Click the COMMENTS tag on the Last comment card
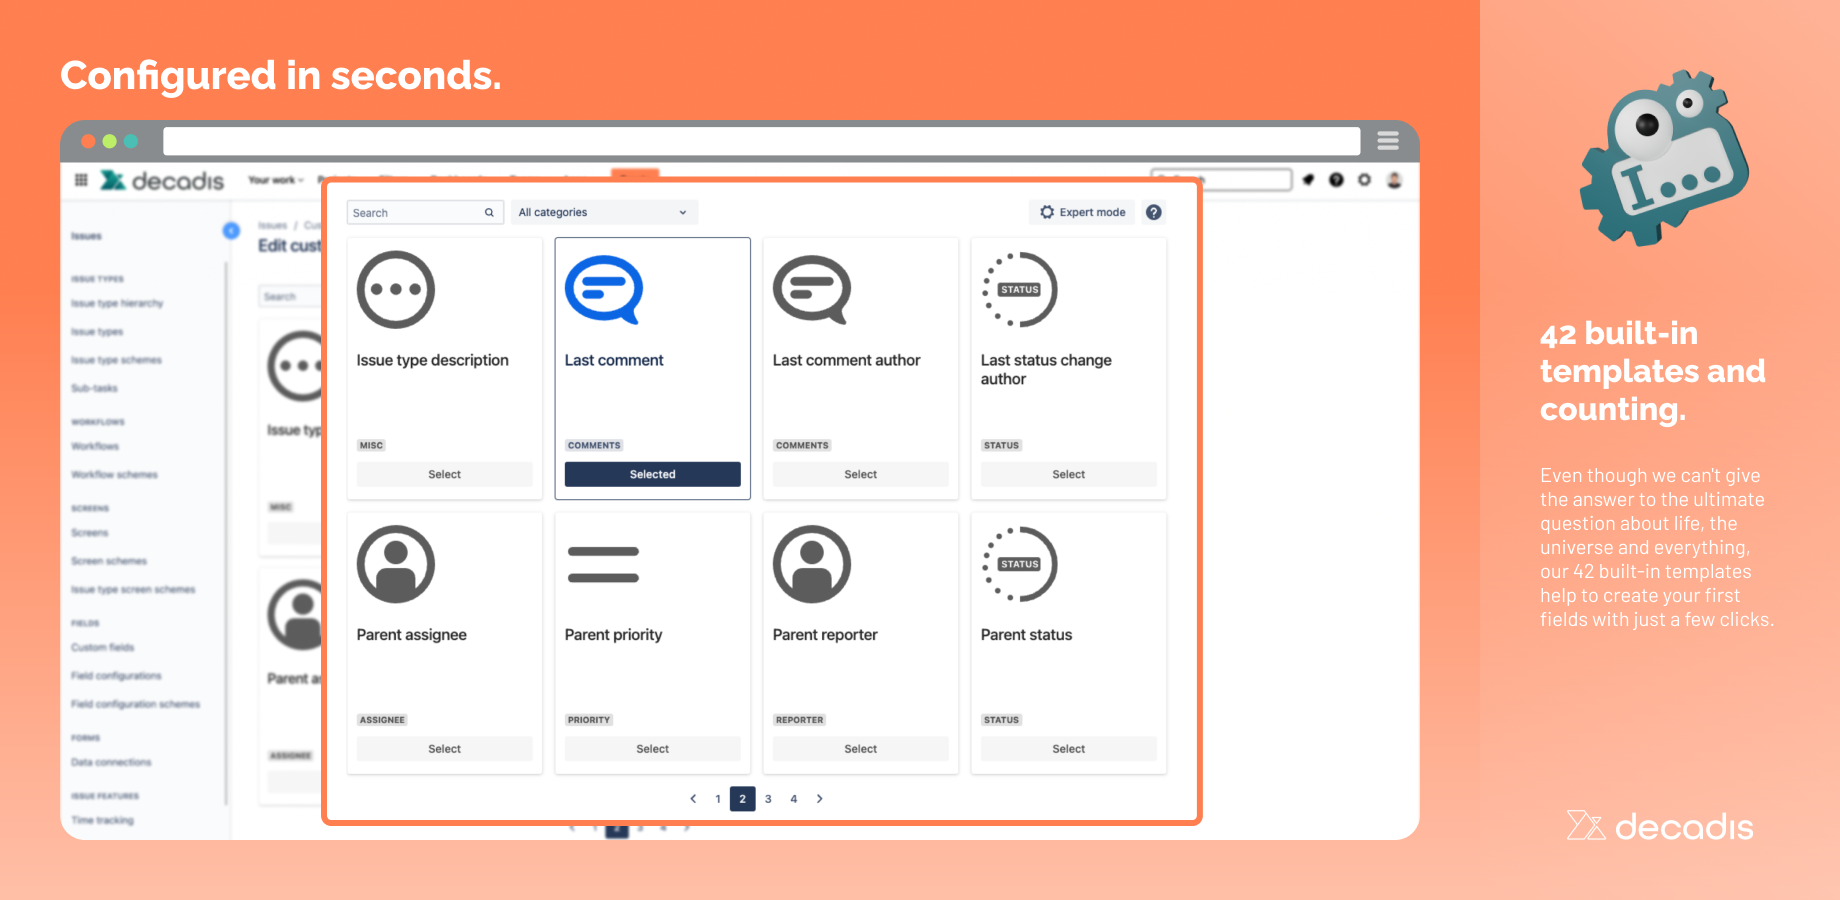Viewport: 1840px width, 900px height. point(594,445)
